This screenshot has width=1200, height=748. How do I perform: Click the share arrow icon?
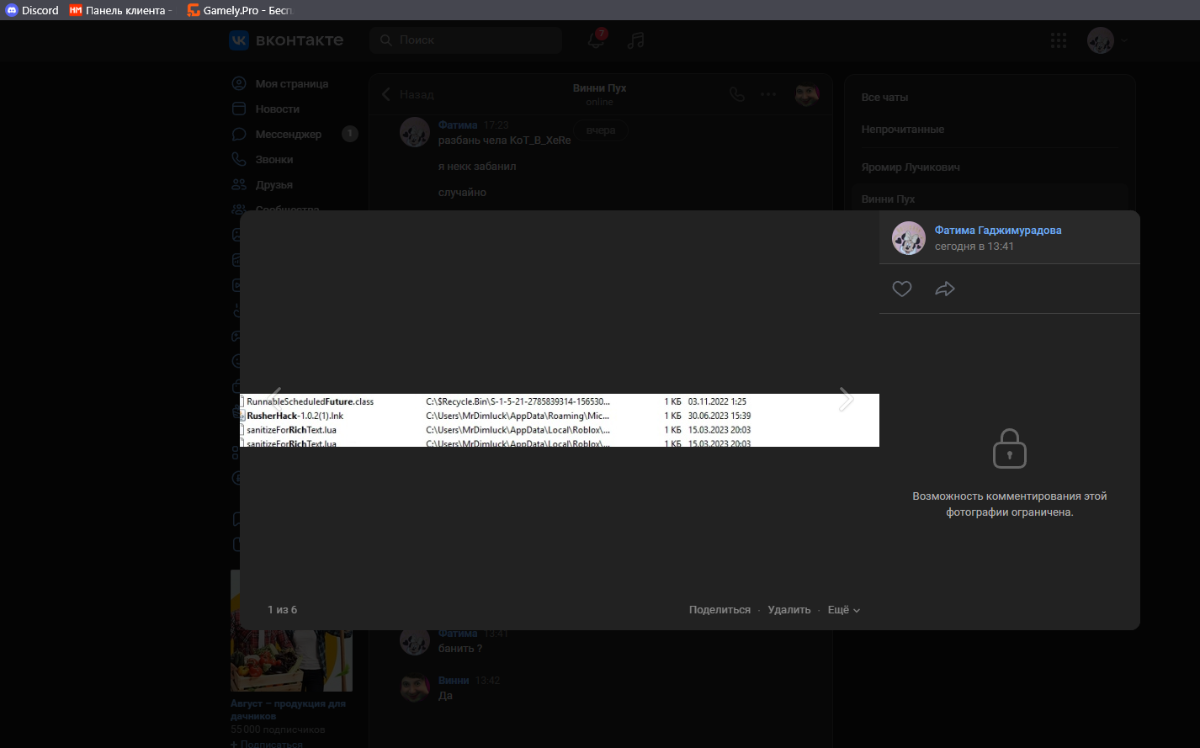944,289
